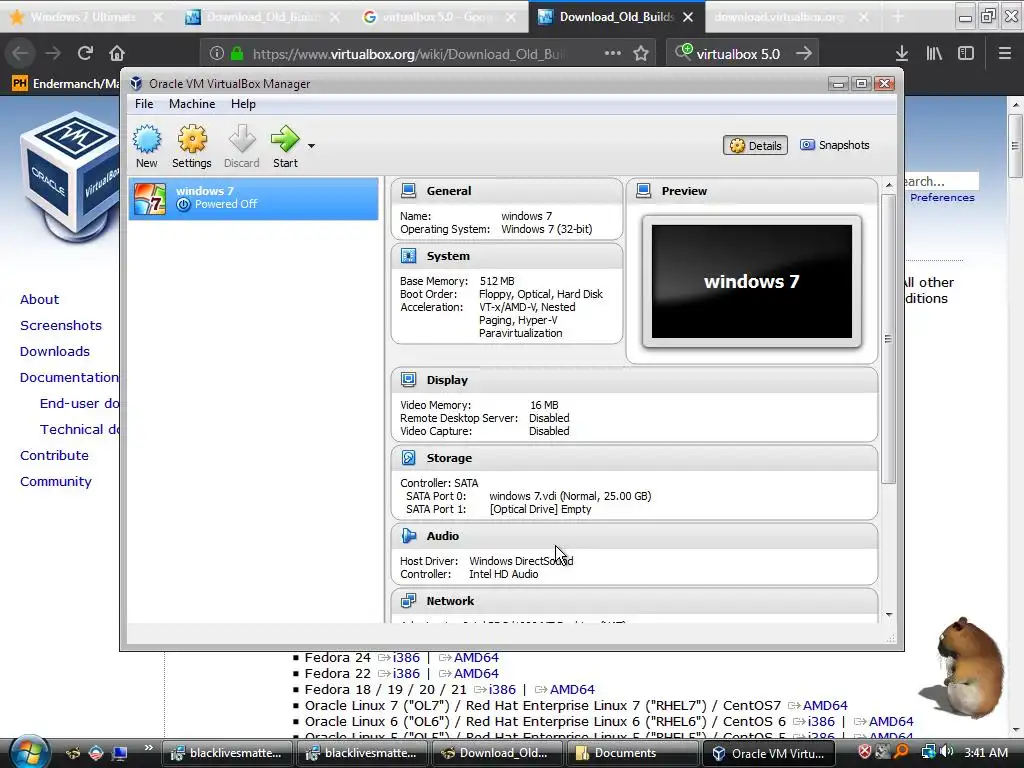Click the System section header icon

(x=409, y=256)
